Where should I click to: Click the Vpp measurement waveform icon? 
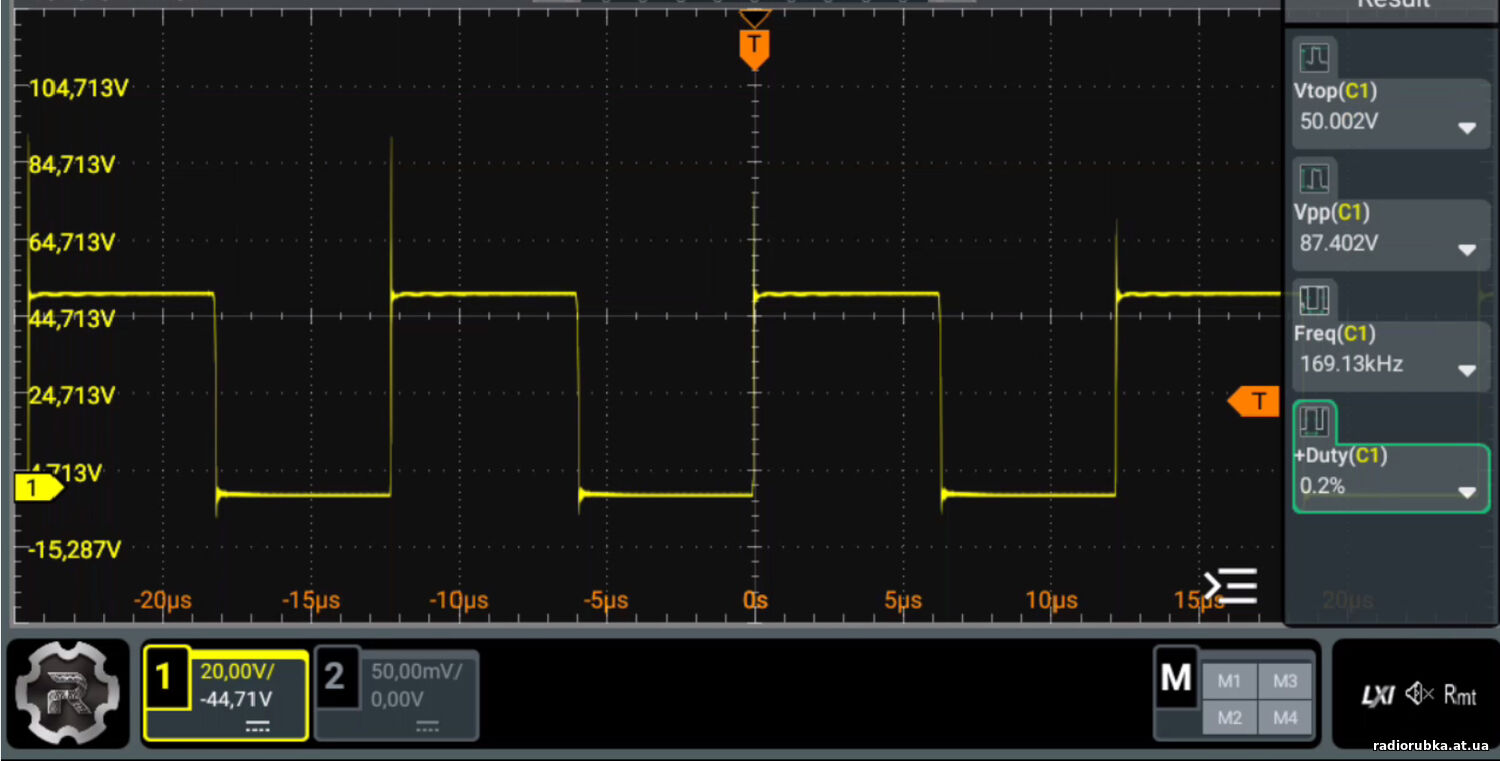click(x=1314, y=178)
